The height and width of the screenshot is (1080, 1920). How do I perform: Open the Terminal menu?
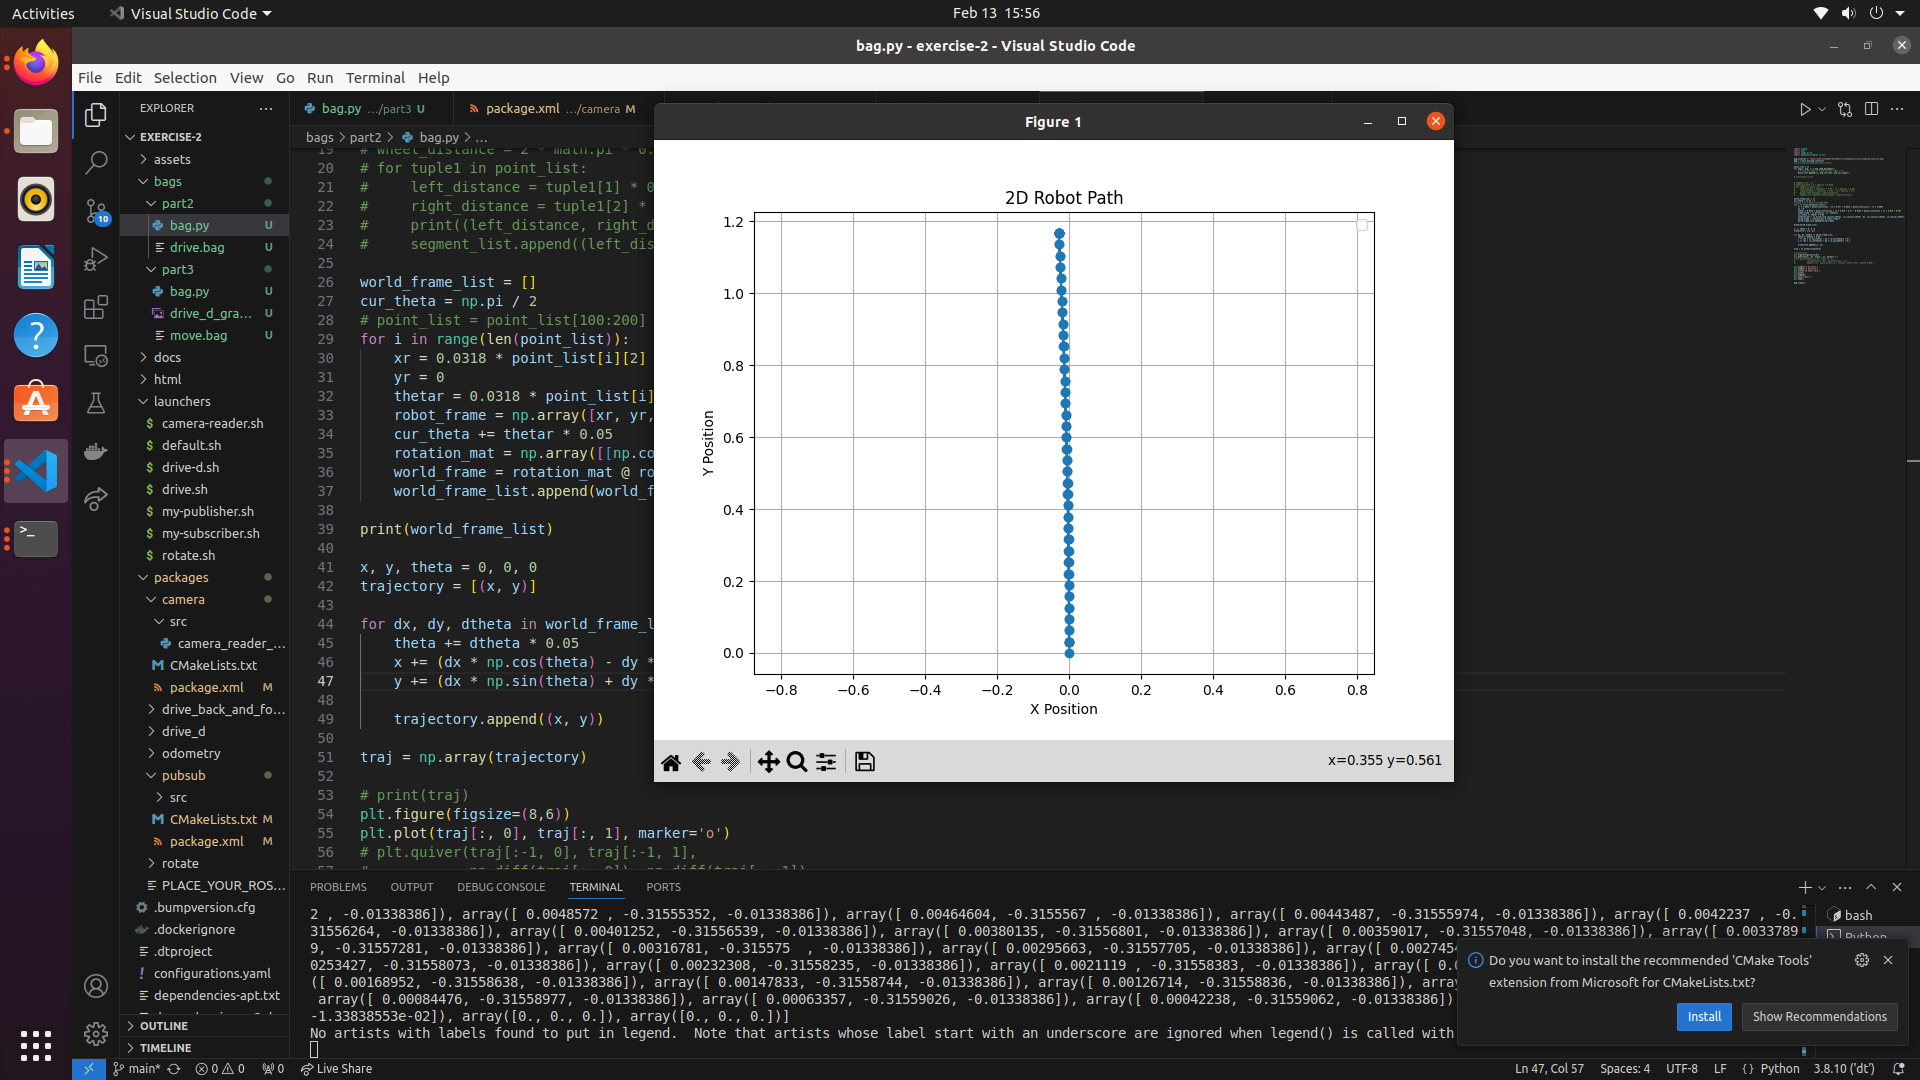pos(375,77)
